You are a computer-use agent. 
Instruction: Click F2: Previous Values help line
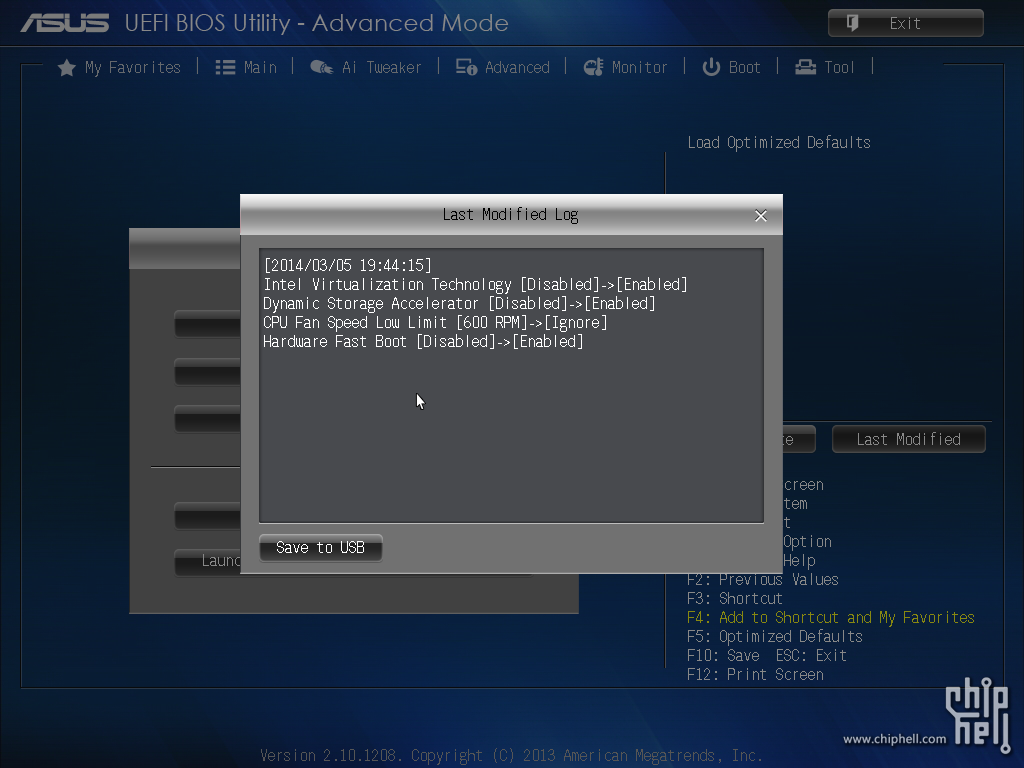(x=763, y=580)
